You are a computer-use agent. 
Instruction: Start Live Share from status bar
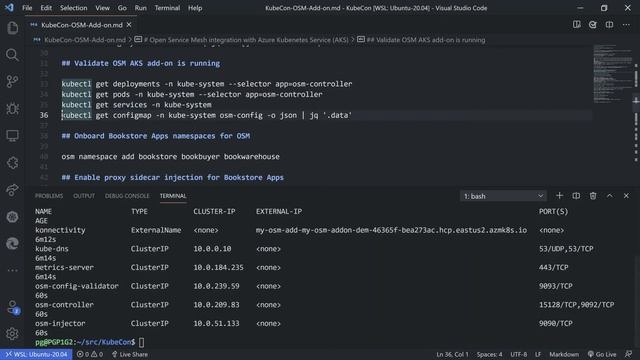[129, 354]
